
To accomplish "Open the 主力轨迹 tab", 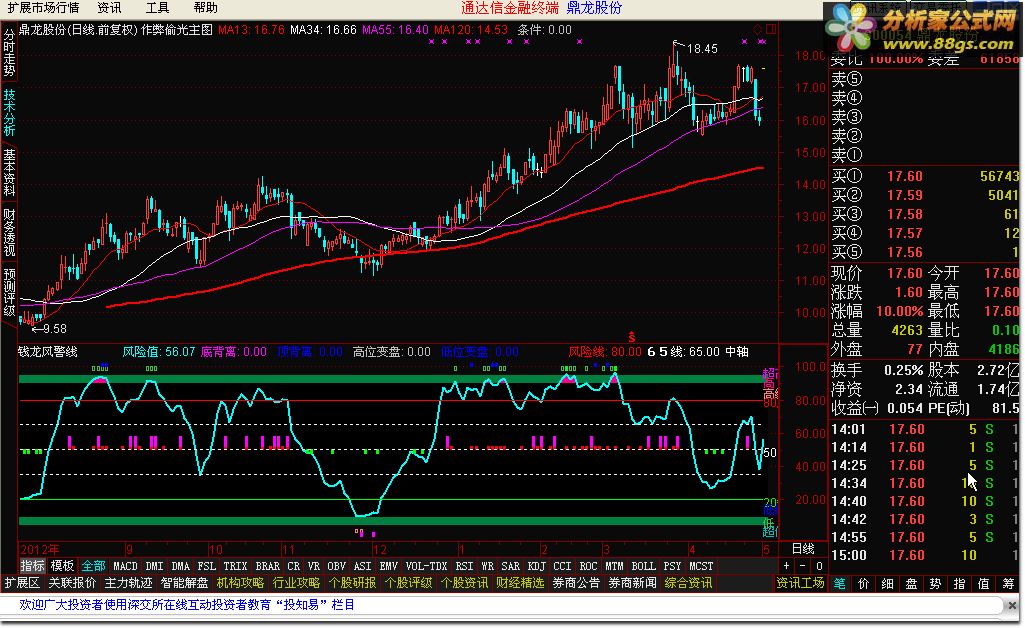I will pos(128,583).
